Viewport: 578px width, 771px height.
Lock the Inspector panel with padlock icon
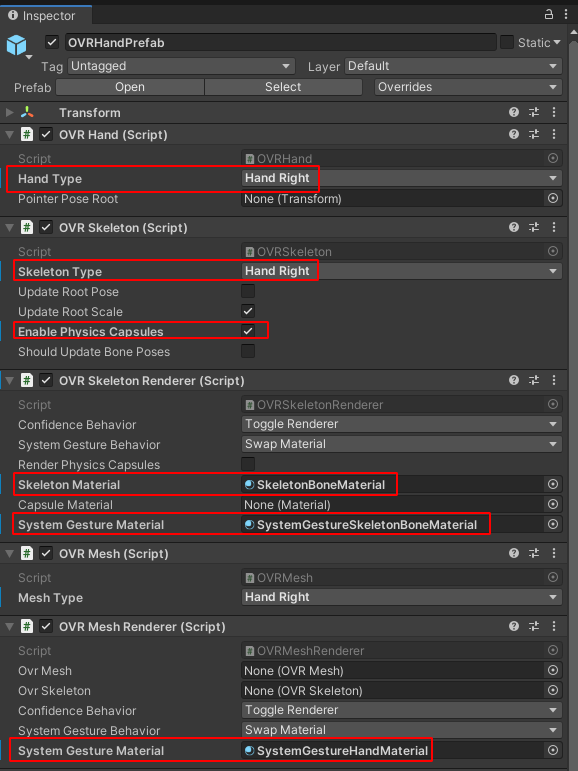[x=549, y=14]
